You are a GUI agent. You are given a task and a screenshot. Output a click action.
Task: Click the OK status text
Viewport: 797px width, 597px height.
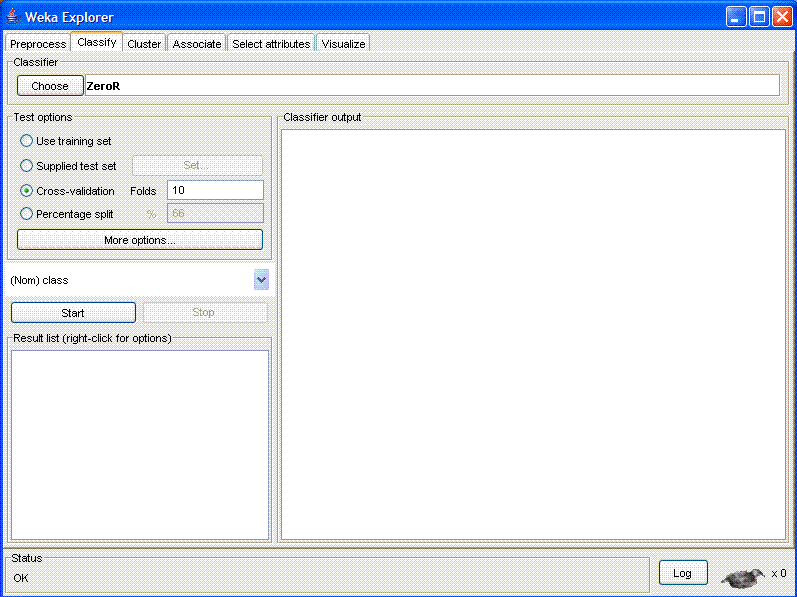[x=21, y=578]
